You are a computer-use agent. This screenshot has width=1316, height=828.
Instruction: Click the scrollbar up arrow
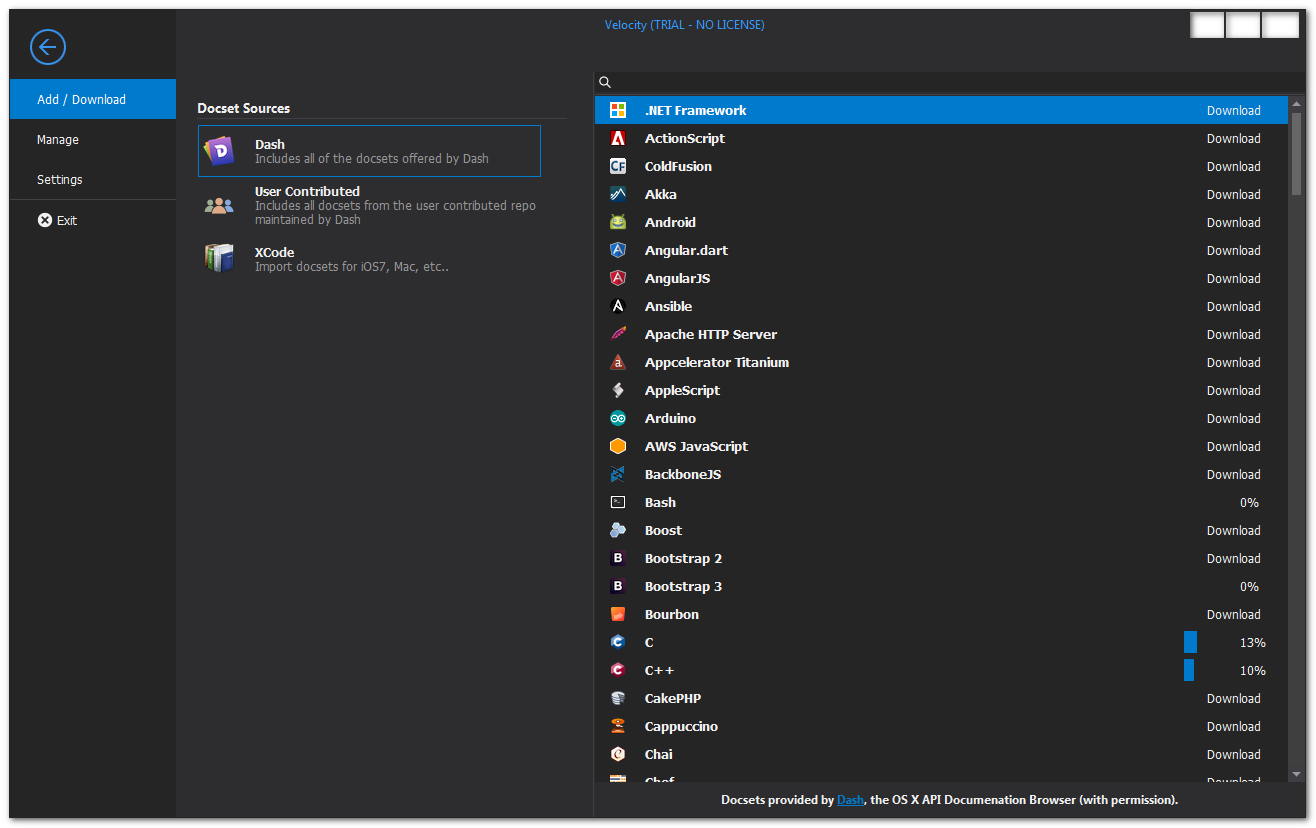tap(1297, 103)
